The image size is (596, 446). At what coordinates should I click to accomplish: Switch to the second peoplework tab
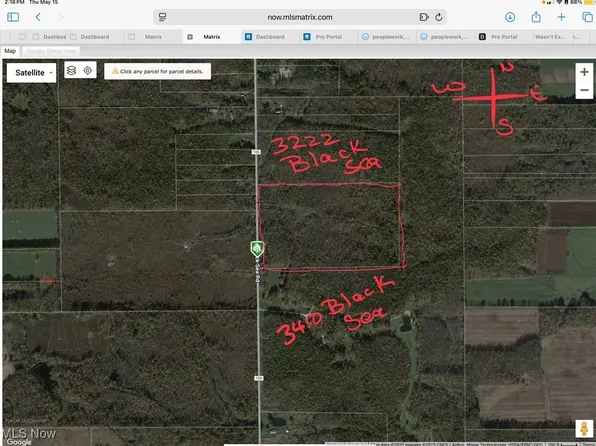pos(445,37)
